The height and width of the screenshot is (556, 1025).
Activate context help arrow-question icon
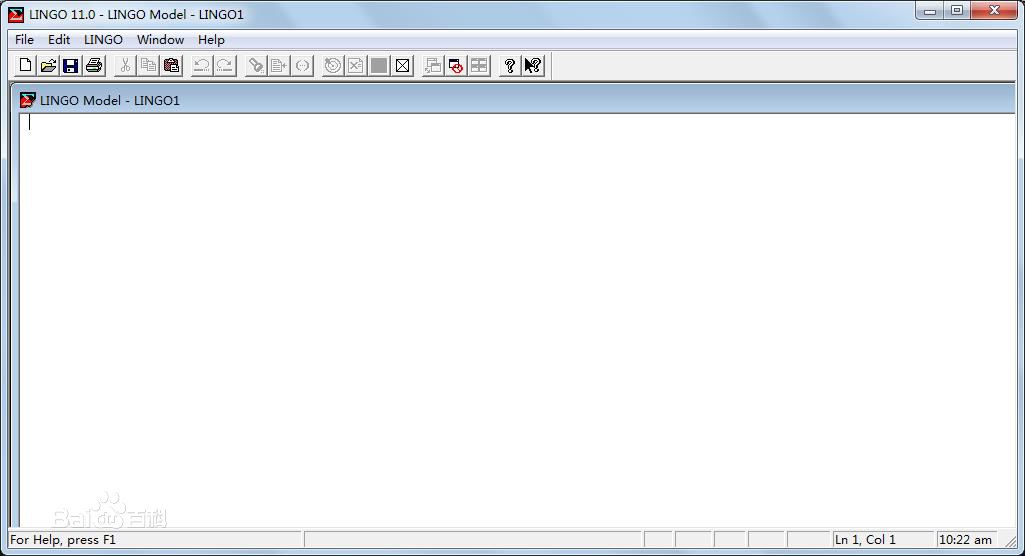coord(533,66)
